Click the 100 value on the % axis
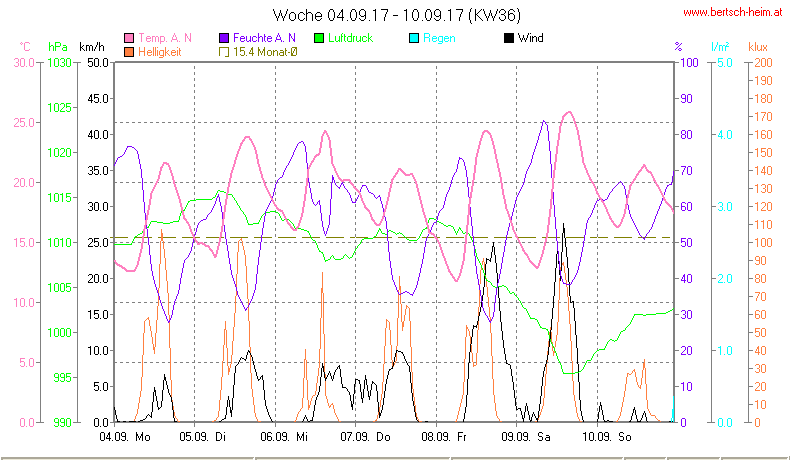This screenshot has height=460, width=790. click(689, 63)
